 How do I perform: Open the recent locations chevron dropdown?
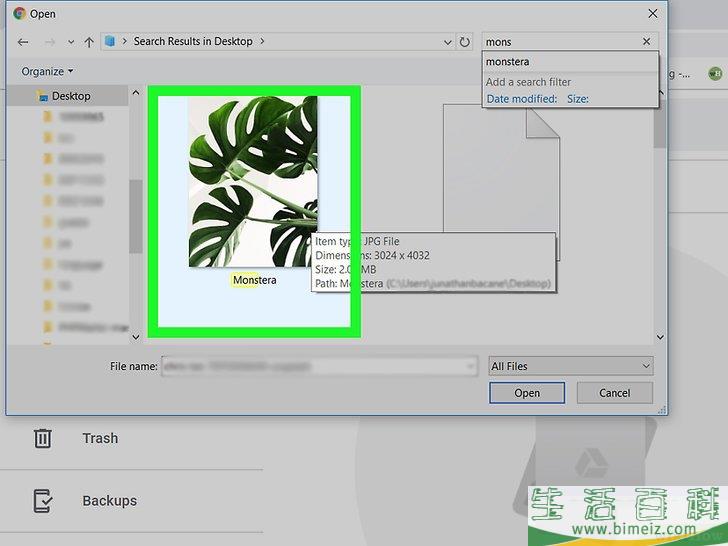71,42
